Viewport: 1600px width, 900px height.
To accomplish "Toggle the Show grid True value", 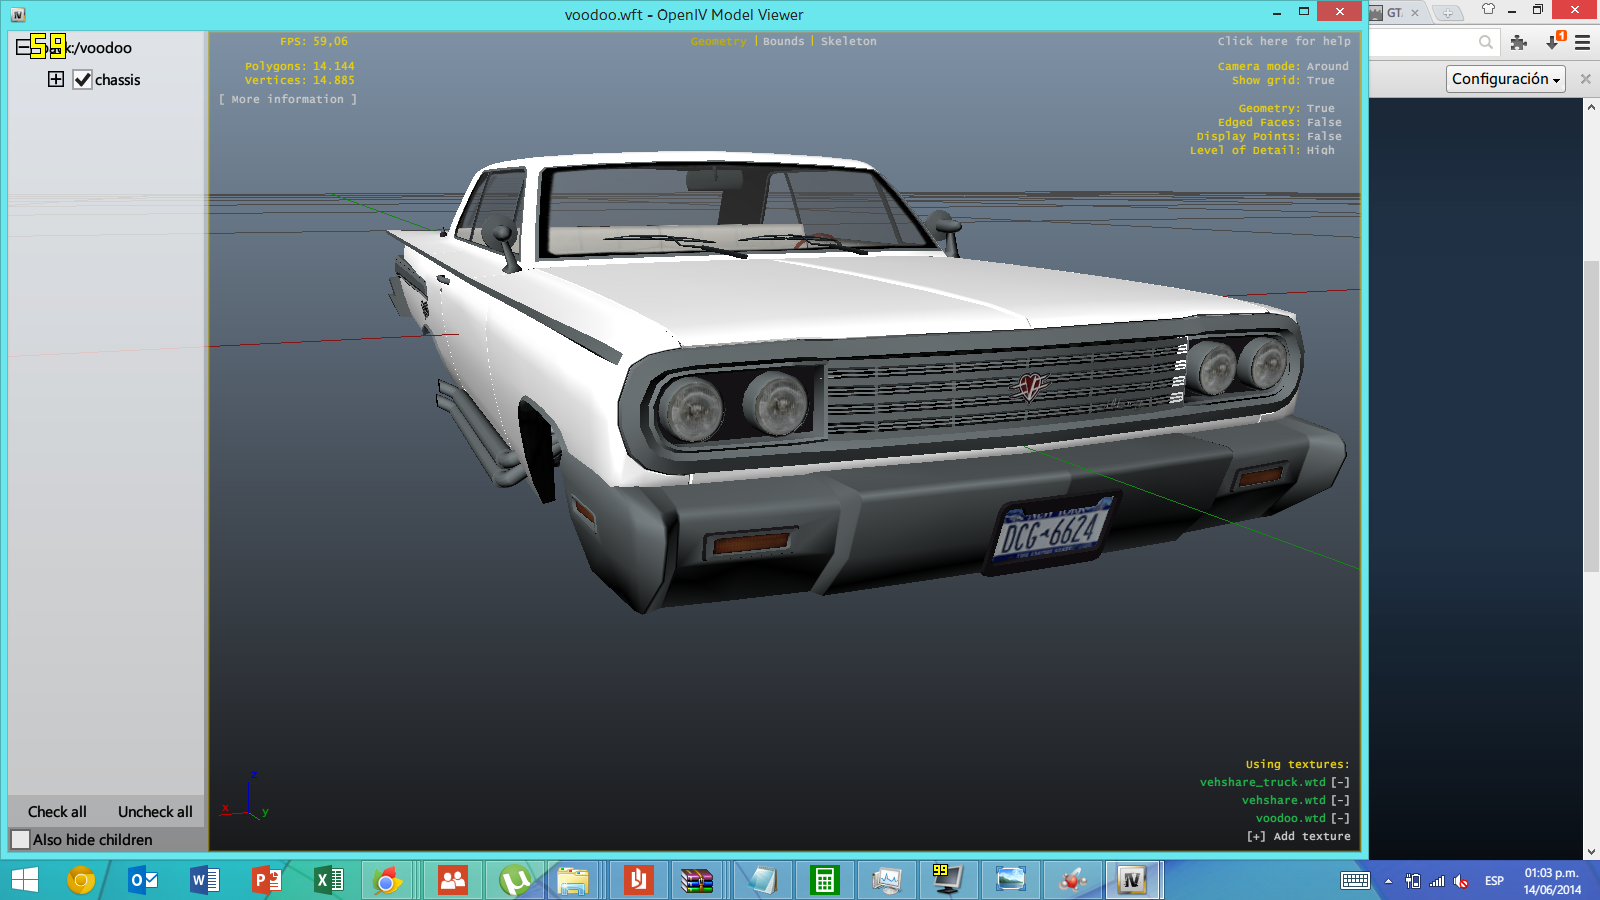I will coord(1320,80).
